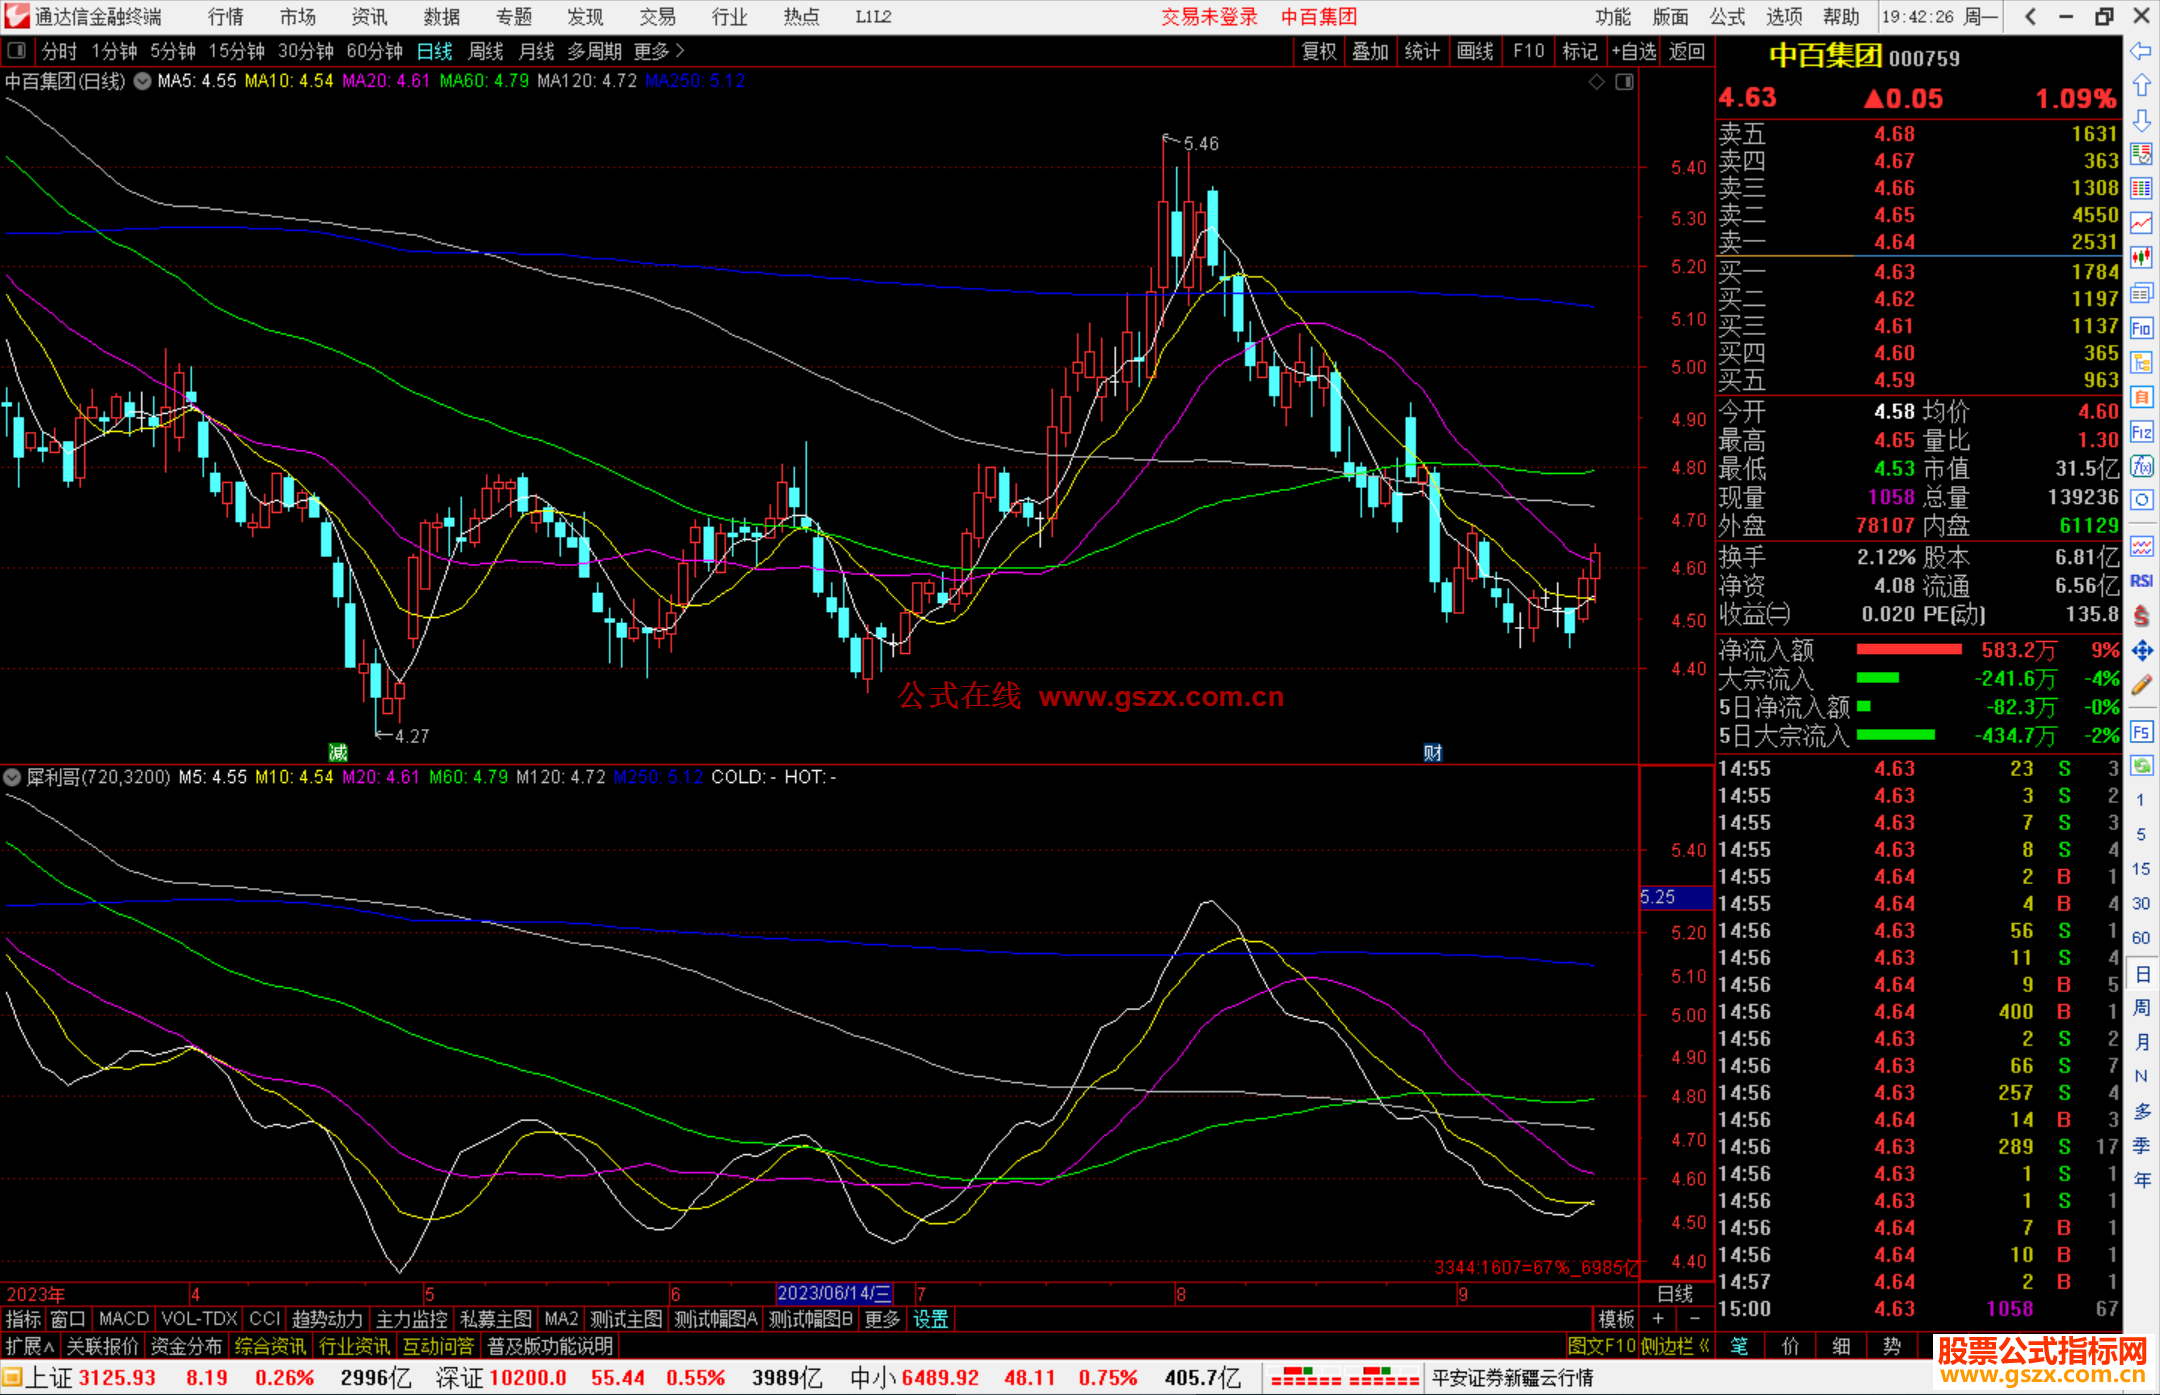Viewport: 2160px width, 1395px height.
Task: Click the F12 sidebar icon
Action: click(x=2140, y=432)
